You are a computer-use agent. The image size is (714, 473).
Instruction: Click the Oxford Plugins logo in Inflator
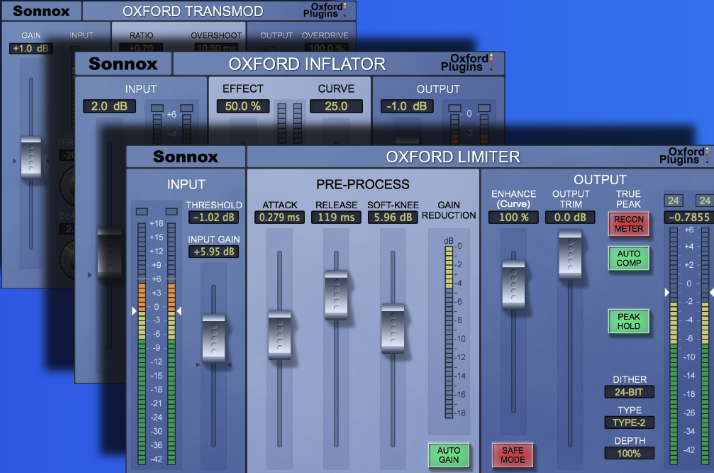click(466, 63)
